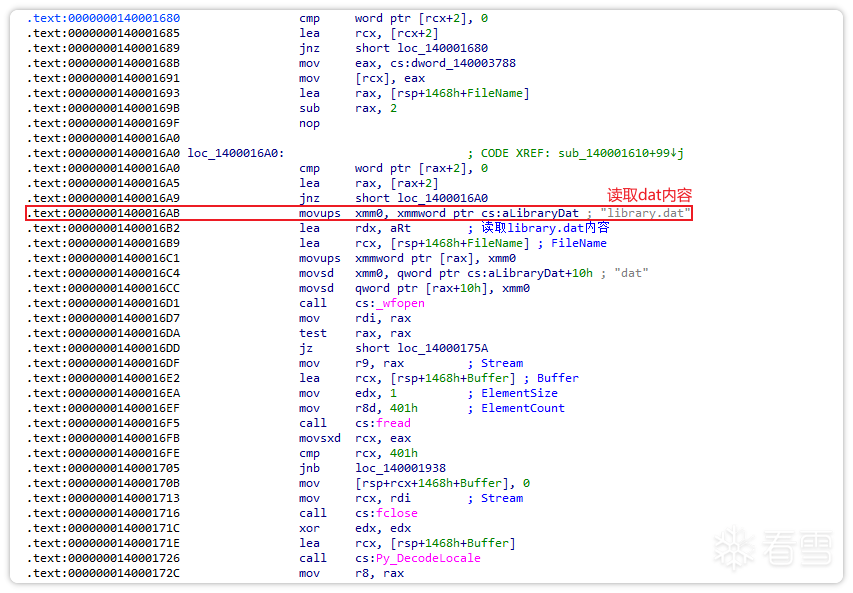Select the "library.dat" string comment
Image resolution: width=853 pixels, height=593 pixels.
(x=645, y=213)
